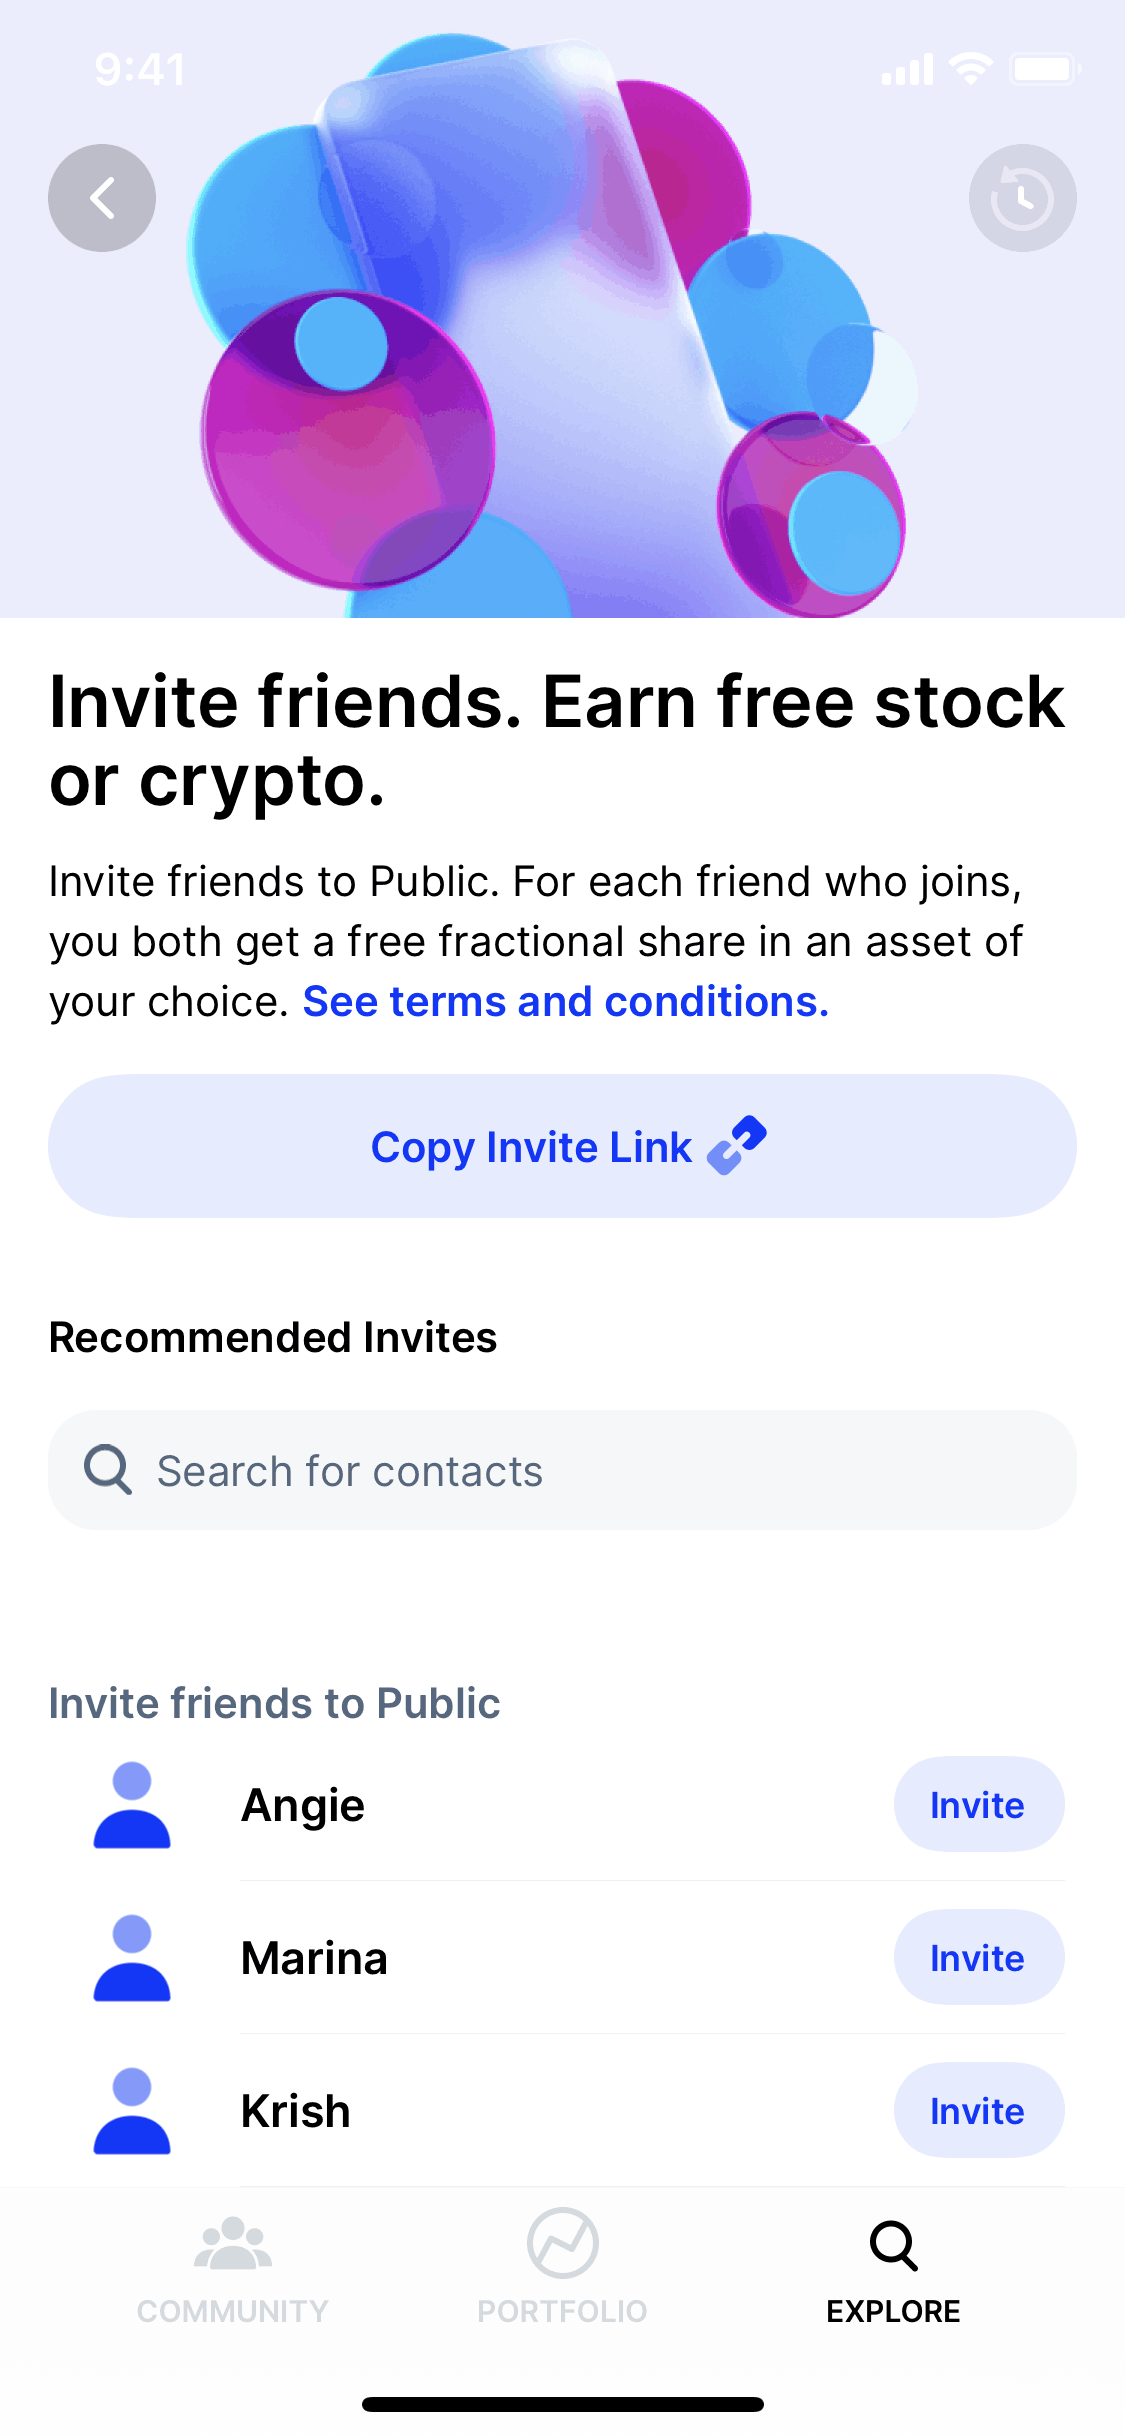Tap the battery status icon
The height and width of the screenshot is (2436, 1125).
tap(1045, 69)
